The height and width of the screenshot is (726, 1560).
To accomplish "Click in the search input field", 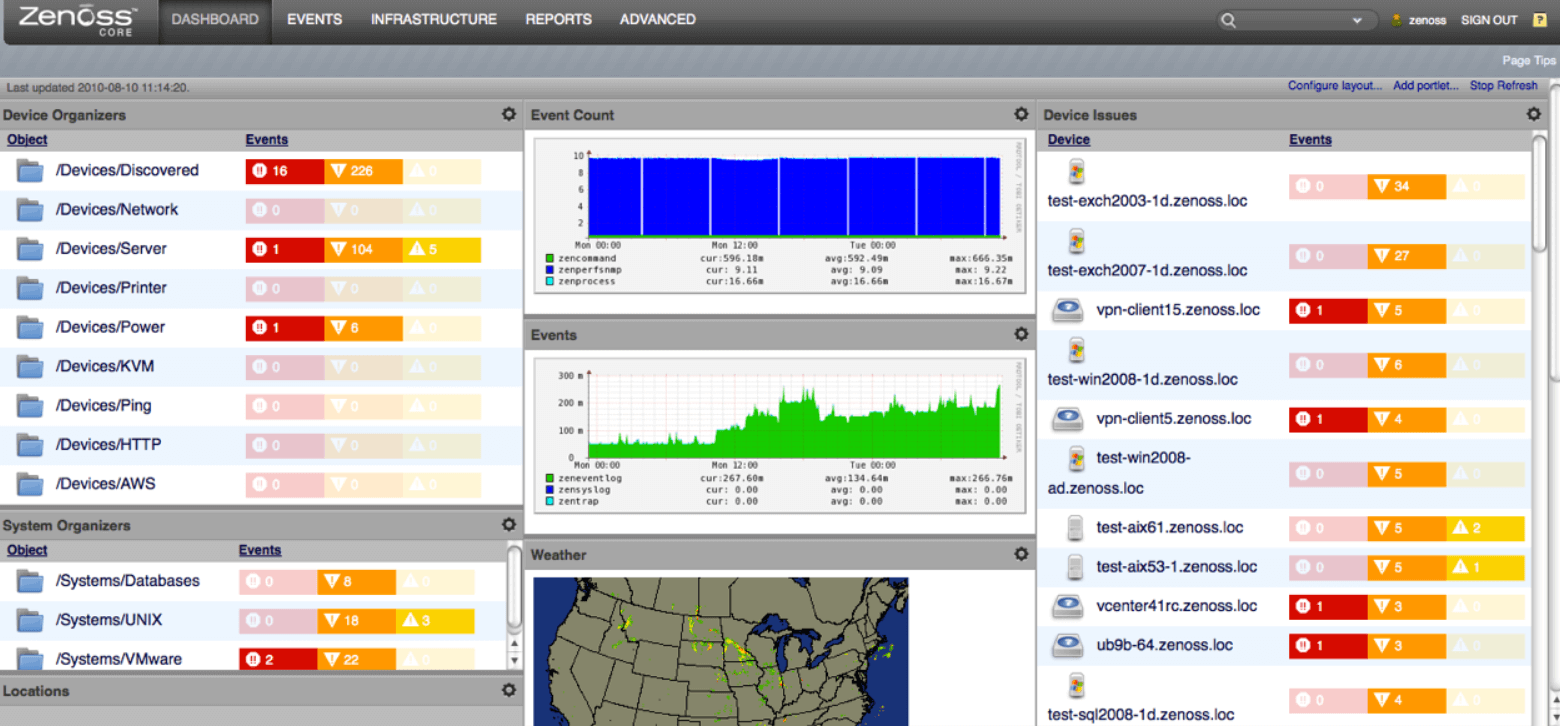I will pyautogui.click(x=1293, y=20).
